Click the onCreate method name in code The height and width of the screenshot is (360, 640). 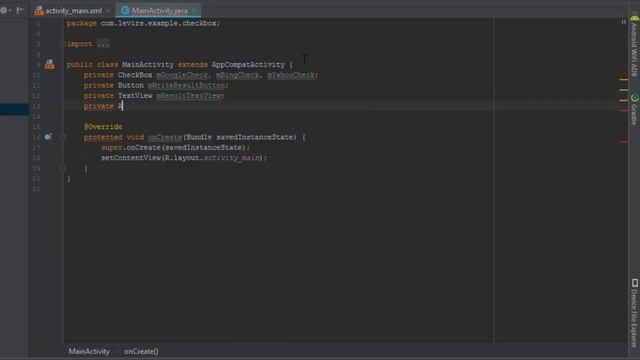tap(165, 137)
